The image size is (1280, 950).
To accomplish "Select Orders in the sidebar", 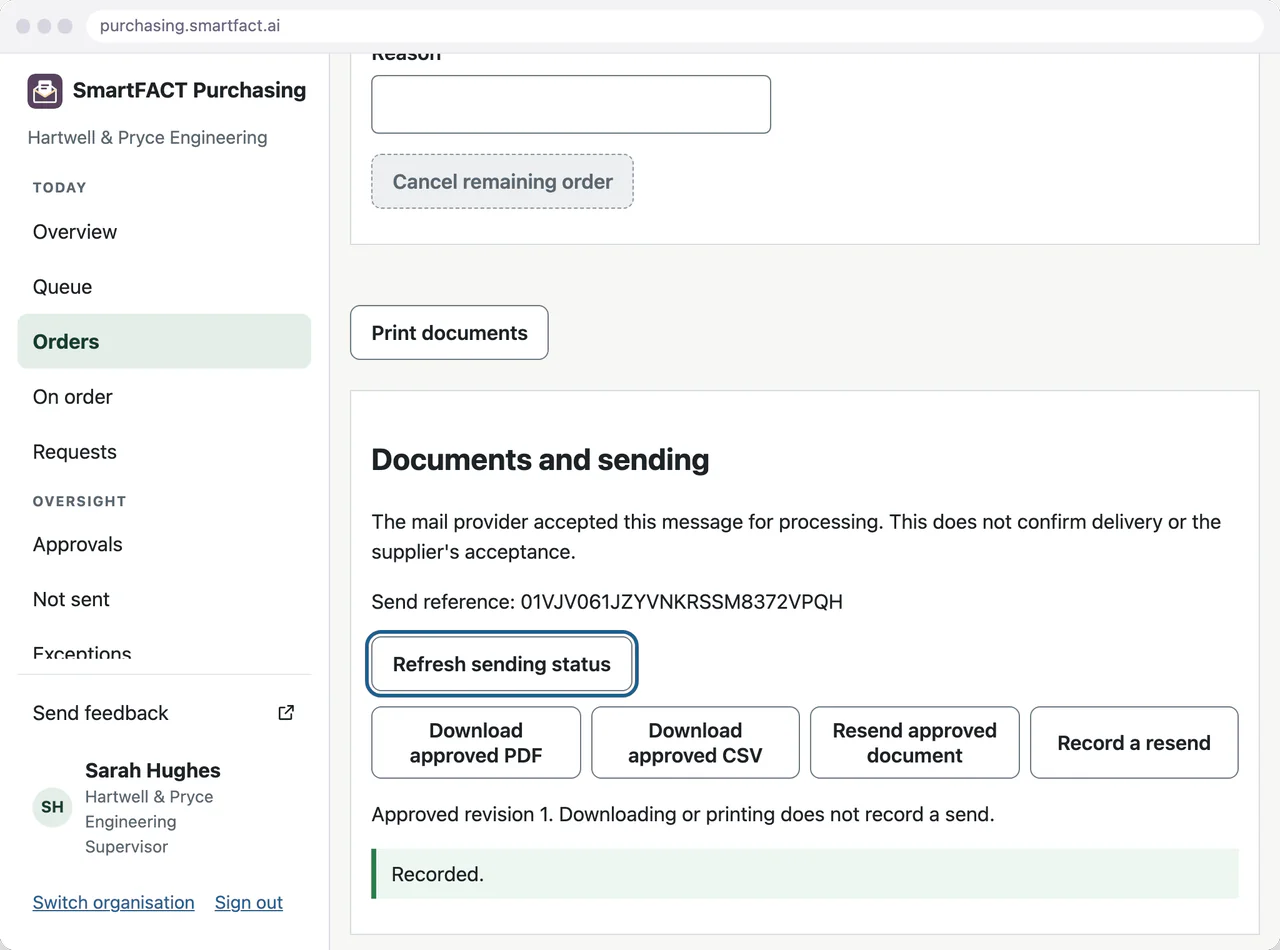I will 164,342.
